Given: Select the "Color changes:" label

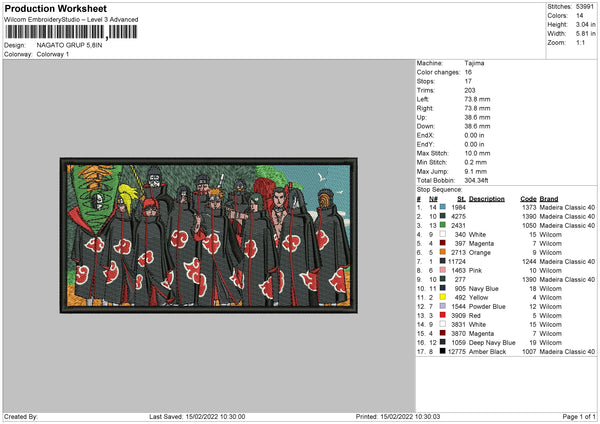Looking at the screenshot, I should tap(438, 72).
